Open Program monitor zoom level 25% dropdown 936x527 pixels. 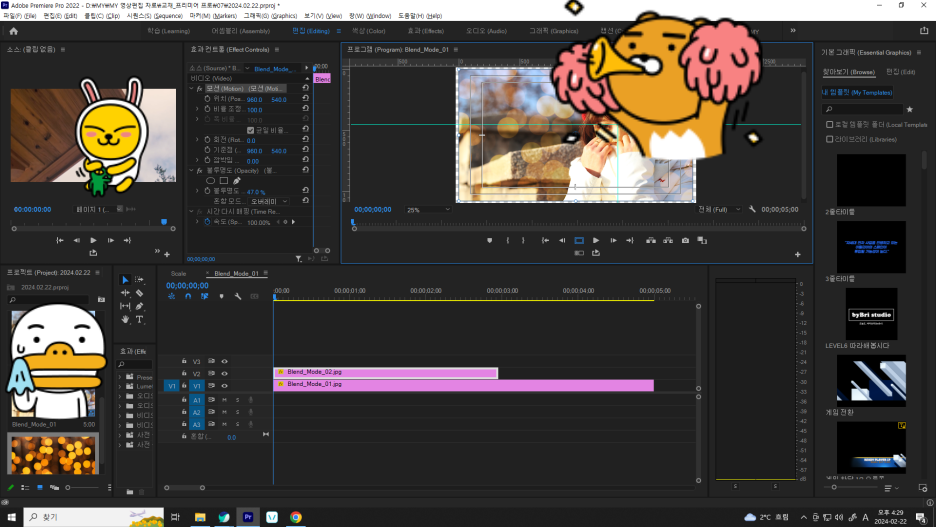[428, 209]
